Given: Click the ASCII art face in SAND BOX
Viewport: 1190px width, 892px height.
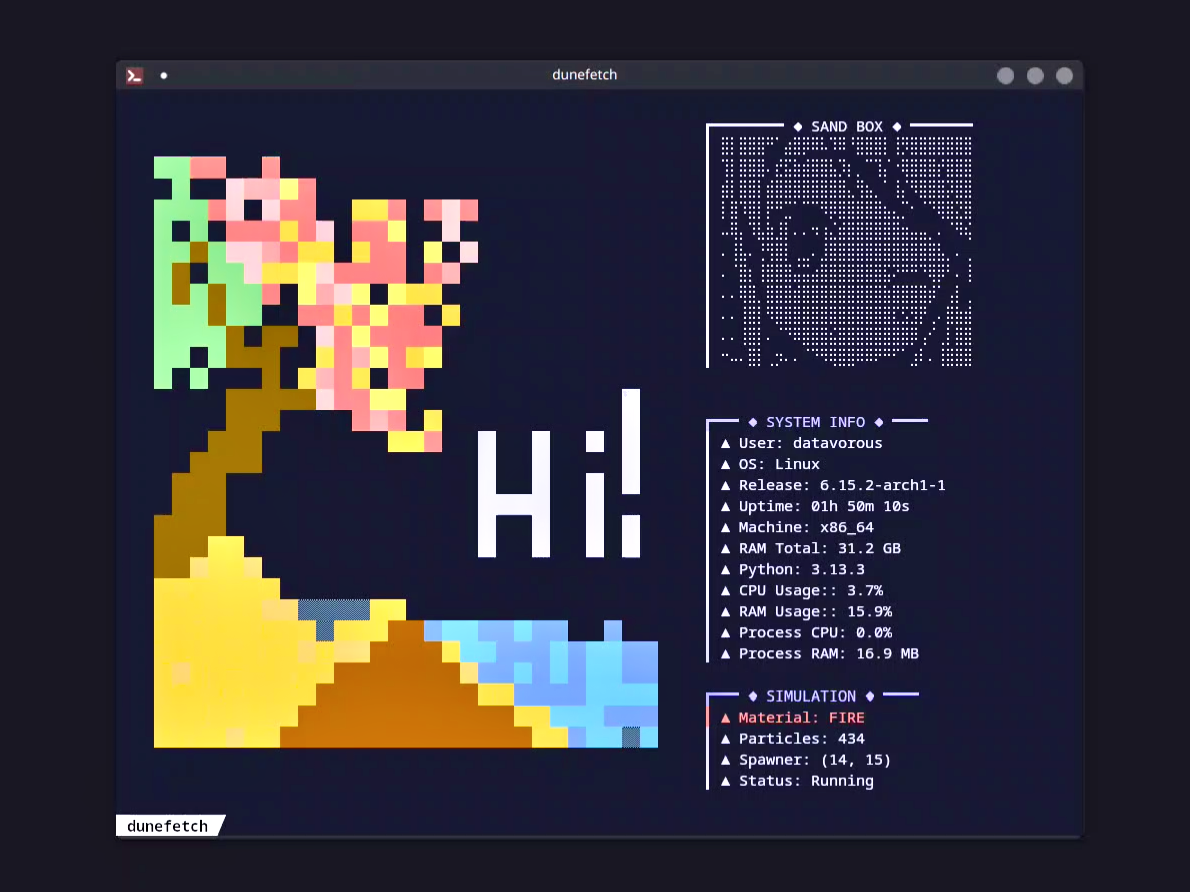Looking at the screenshot, I should click(845, 251).
